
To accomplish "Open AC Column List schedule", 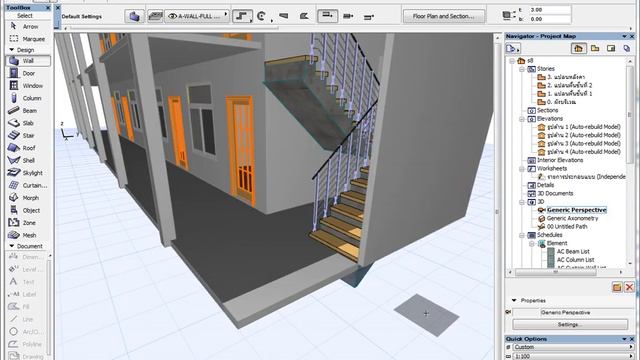I will (x=576, y=260).
